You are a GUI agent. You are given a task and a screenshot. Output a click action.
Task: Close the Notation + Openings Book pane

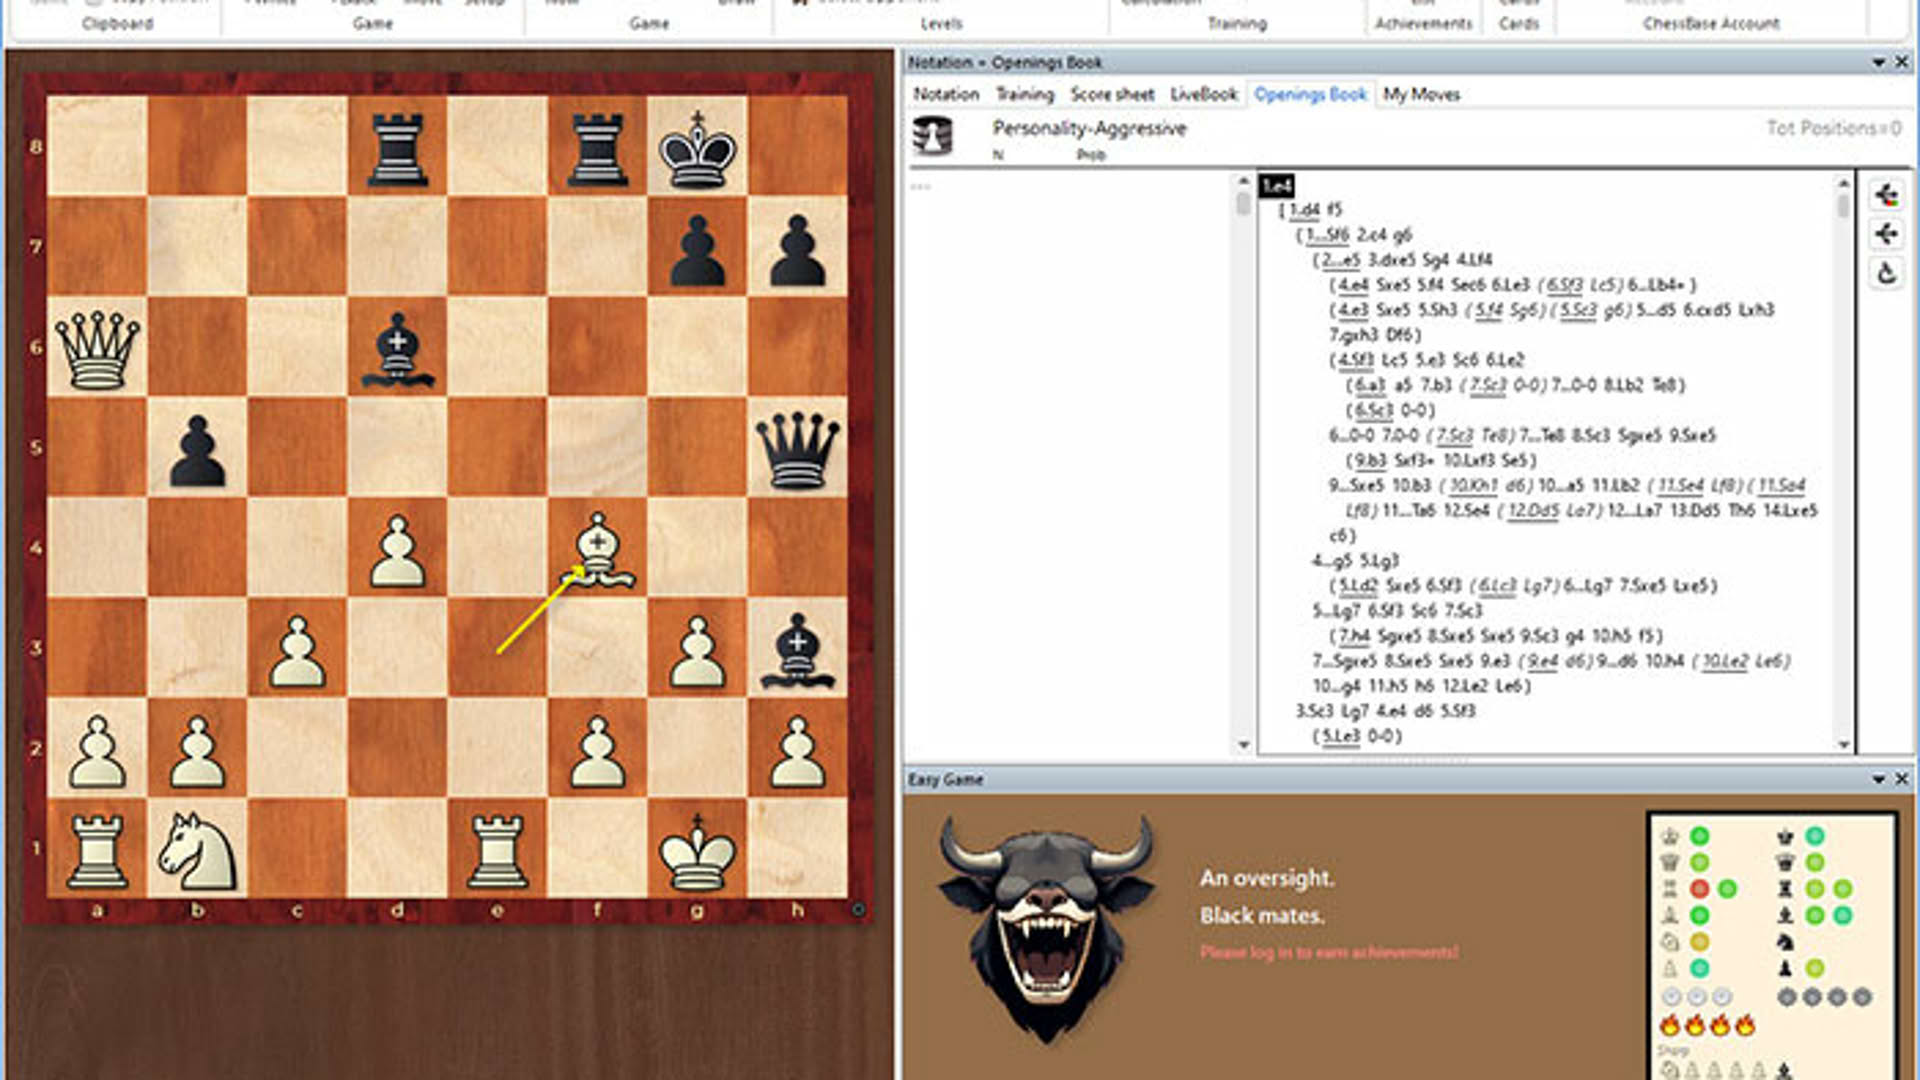coord(1902,62)
